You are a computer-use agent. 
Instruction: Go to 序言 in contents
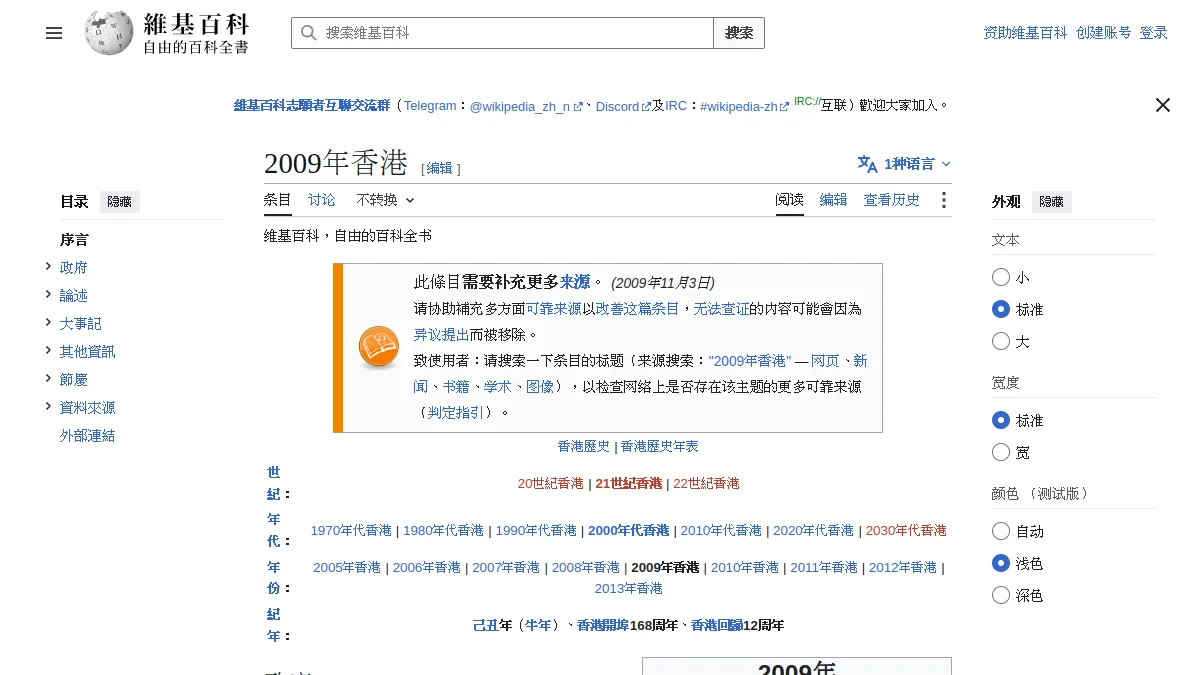click(x=74, y=240)
